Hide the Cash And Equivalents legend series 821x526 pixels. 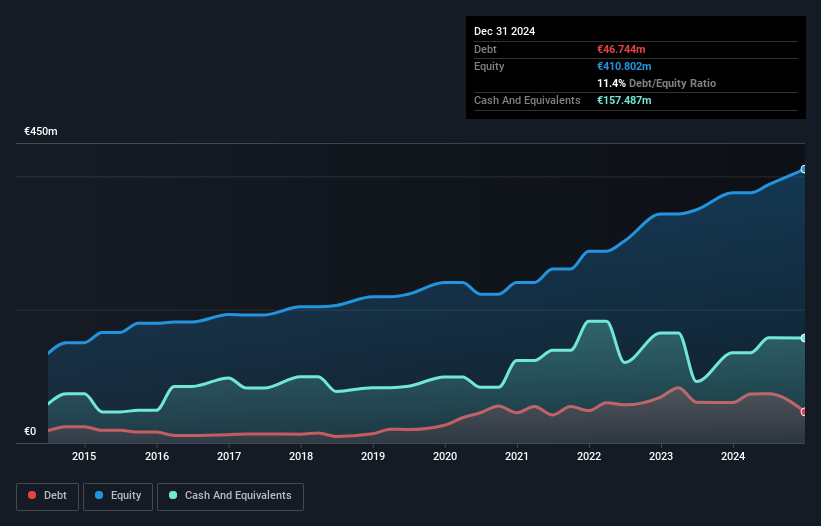tap(229, 496)
